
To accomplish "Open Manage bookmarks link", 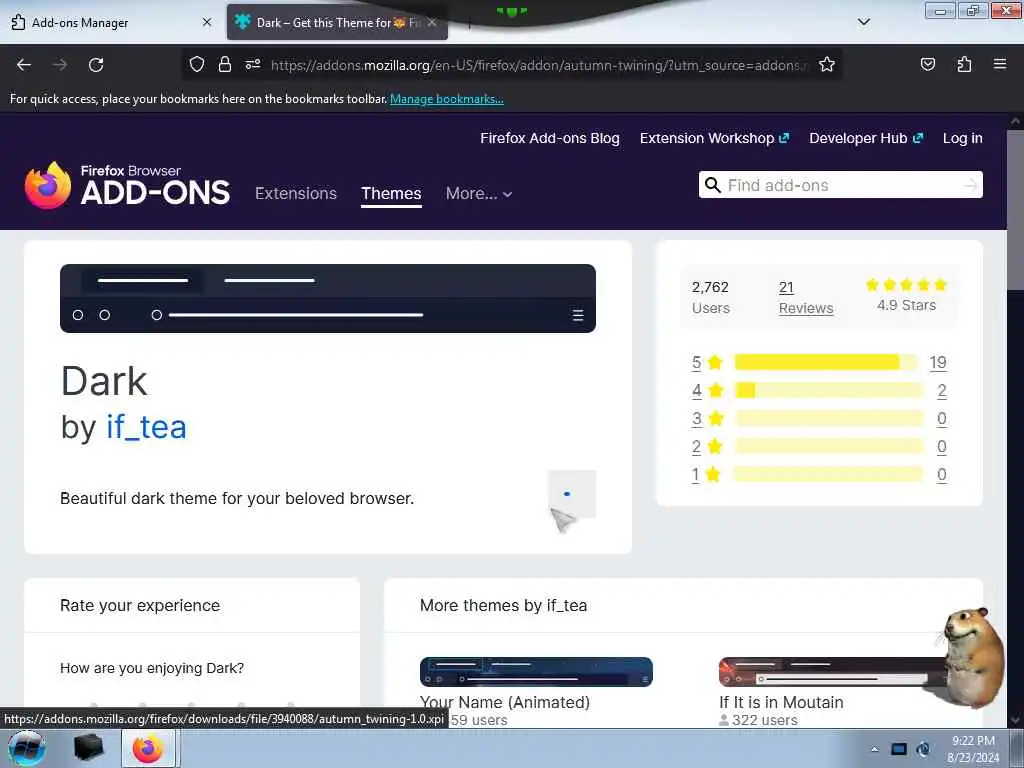I will click(x=447, y=99).
